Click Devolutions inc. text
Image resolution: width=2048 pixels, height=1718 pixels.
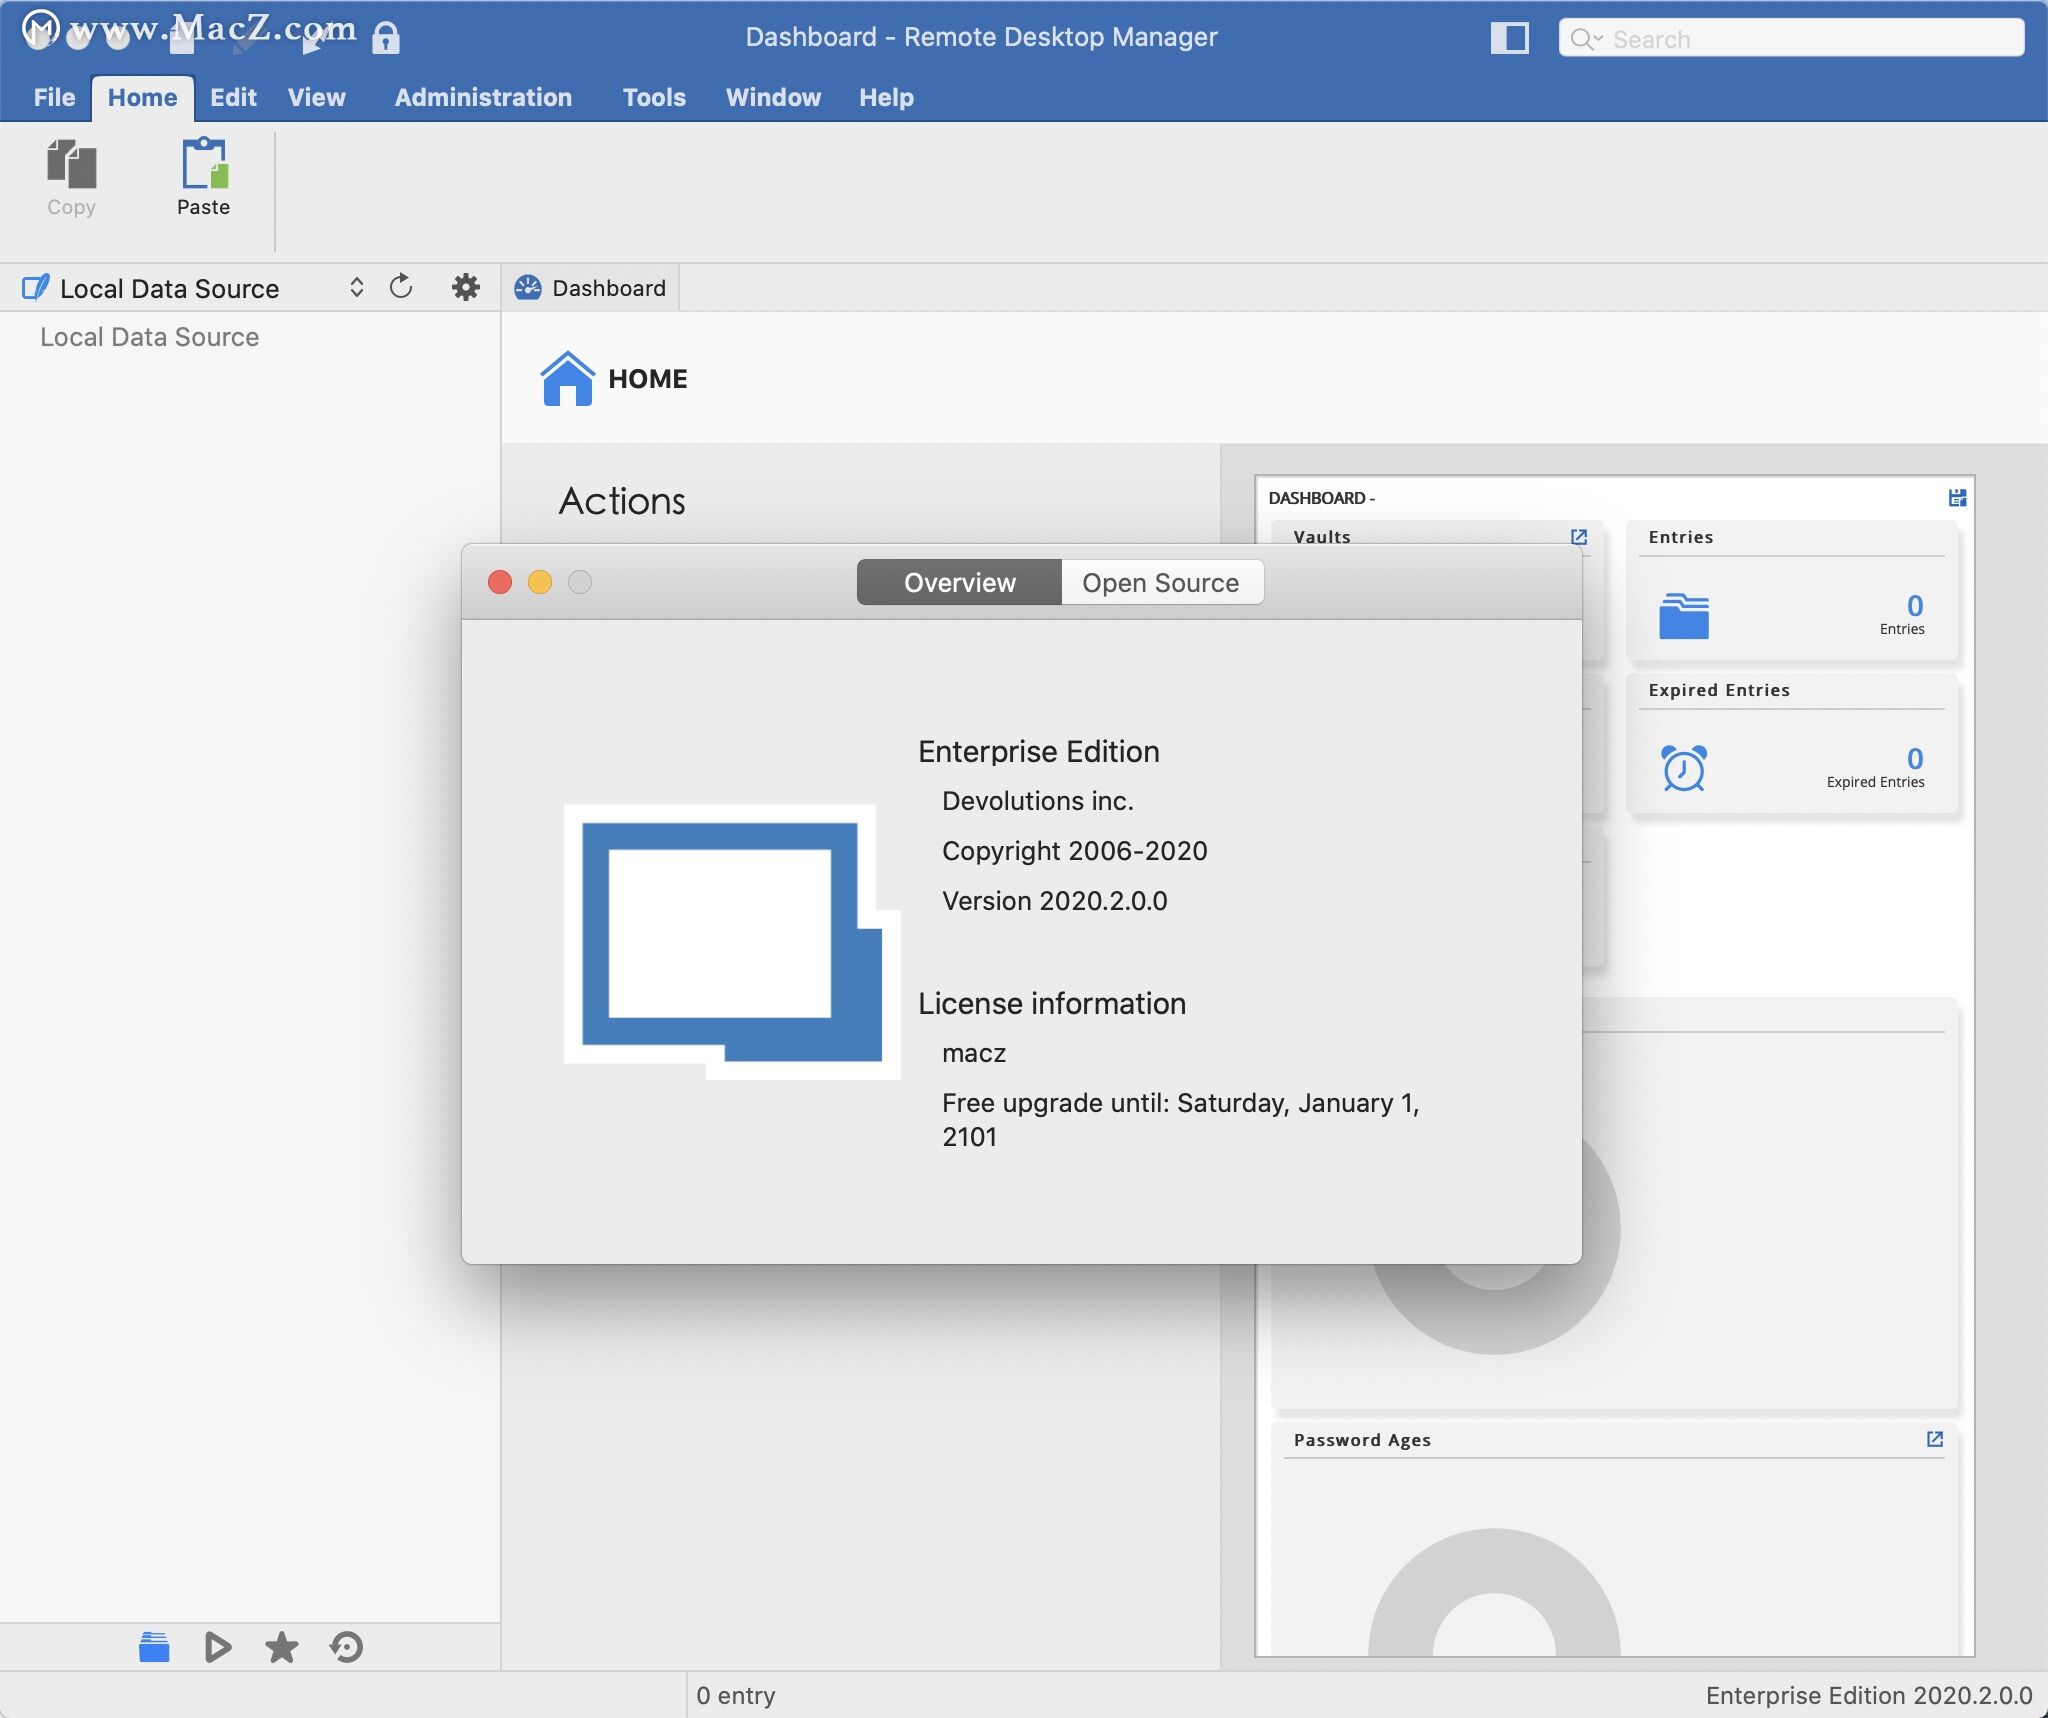1037,800
